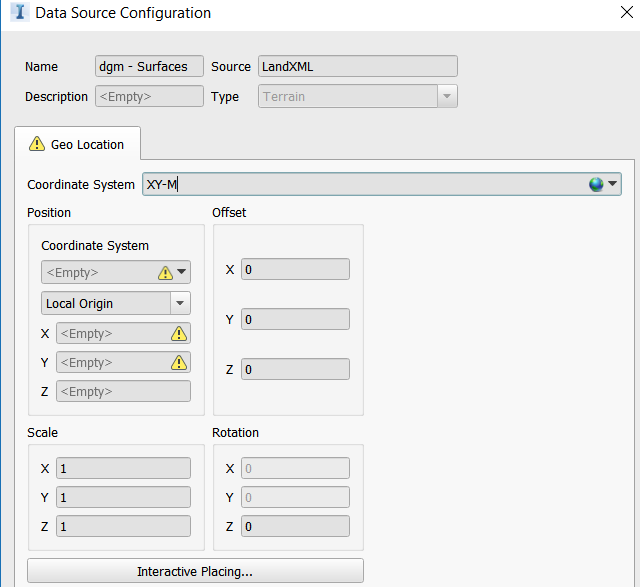The image size is (640, 587).
Task: Open the Type Terrain dropdown
Action: pos(447,96)
